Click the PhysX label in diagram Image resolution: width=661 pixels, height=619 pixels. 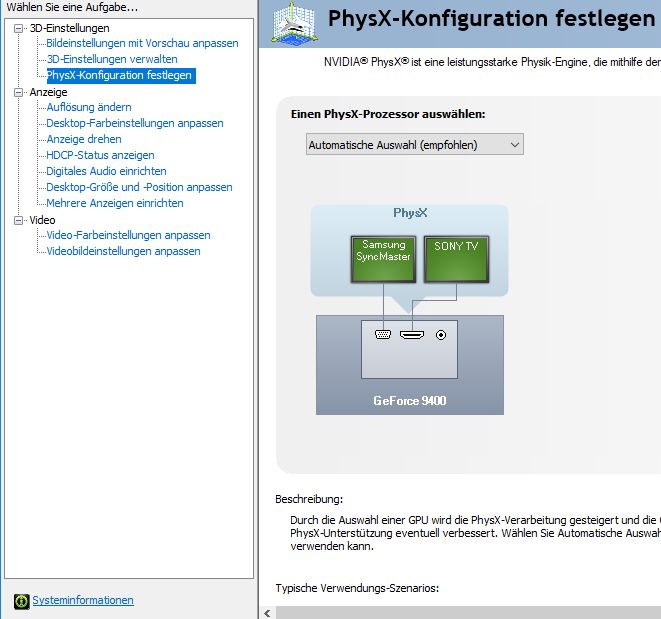(410, 213)
